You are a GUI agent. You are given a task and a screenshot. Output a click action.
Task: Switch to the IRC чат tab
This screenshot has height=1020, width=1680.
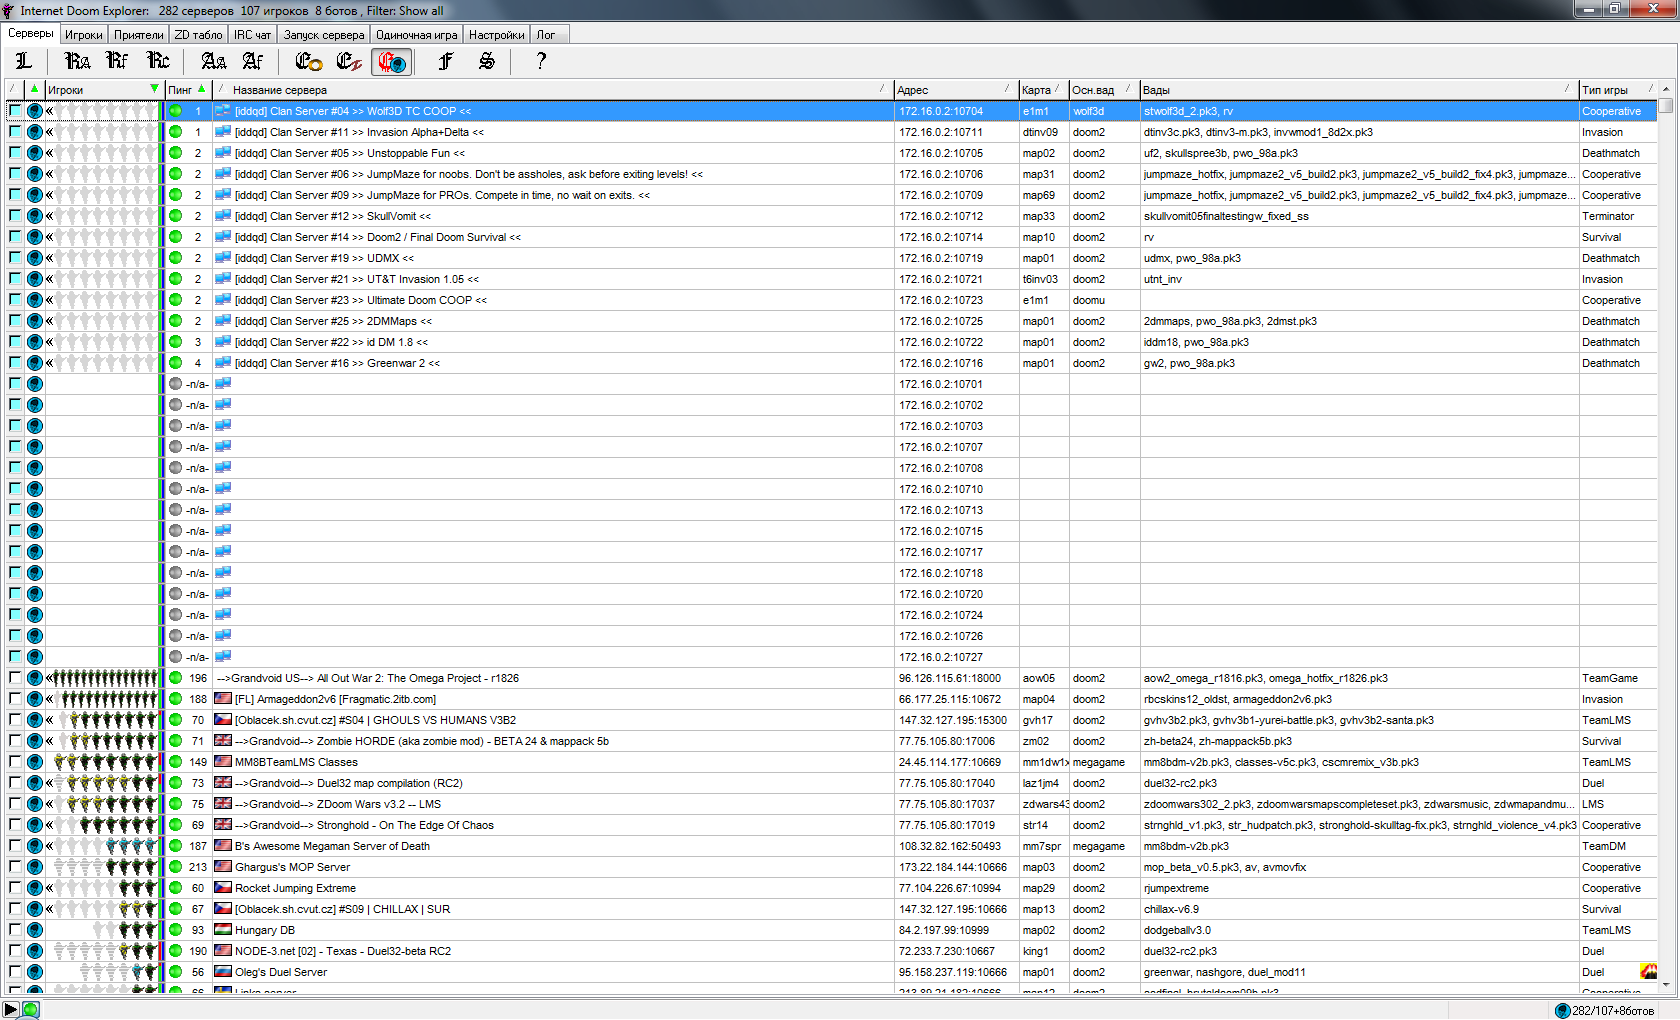252,35
